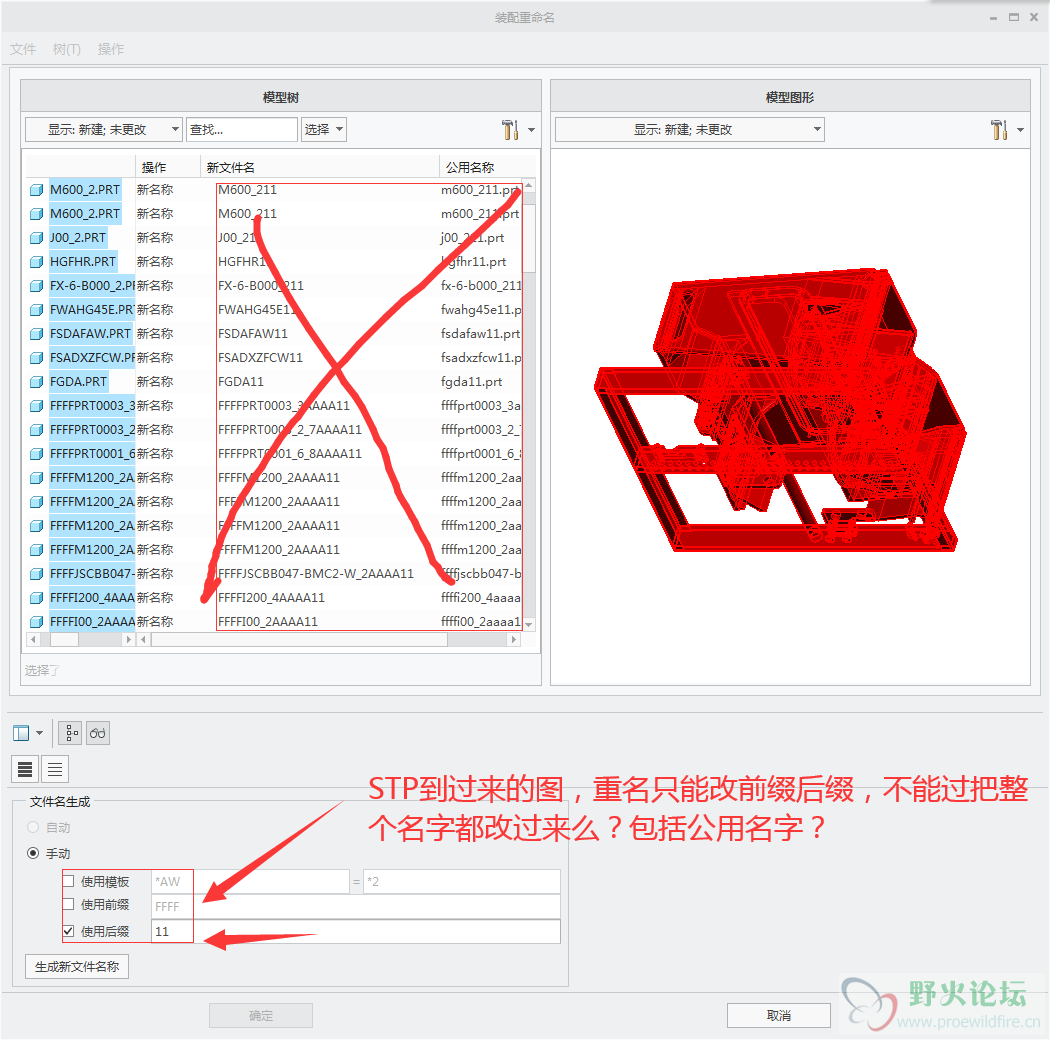
Task: Click part icon next to FX-6-B000_2
Action: tap(37, 286)
